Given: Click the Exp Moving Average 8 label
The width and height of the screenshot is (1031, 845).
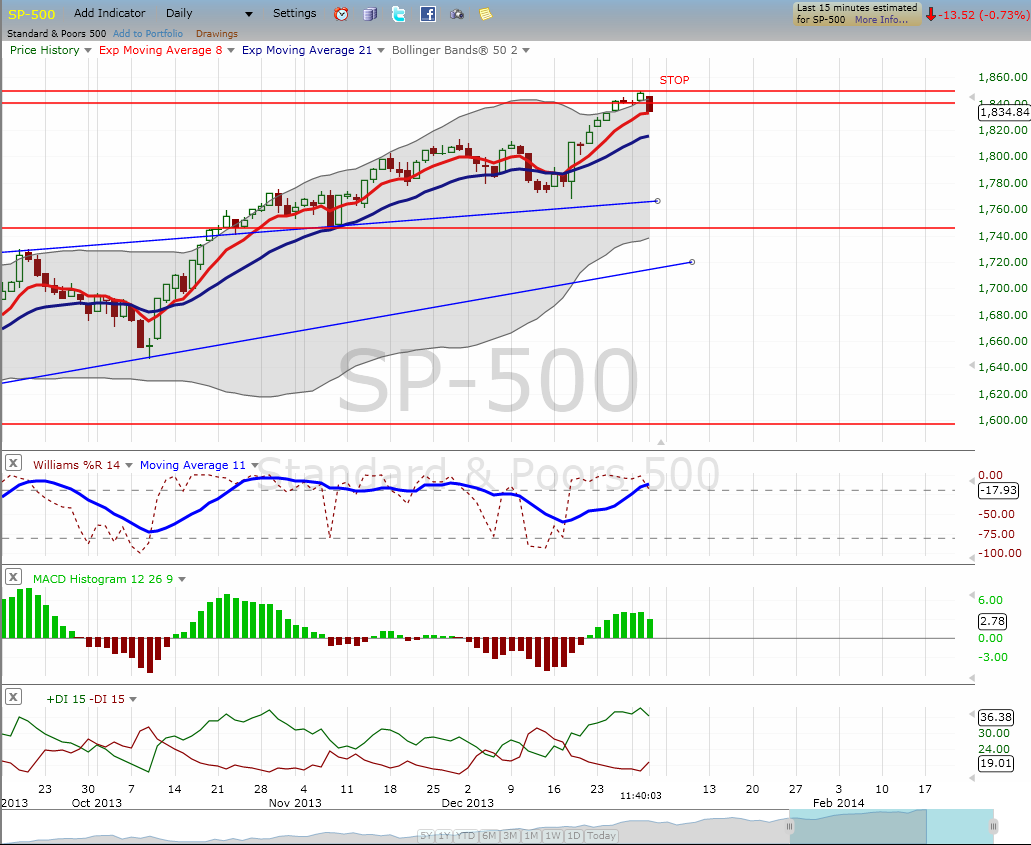Looking at the screenshot, I should click(160, 50).
